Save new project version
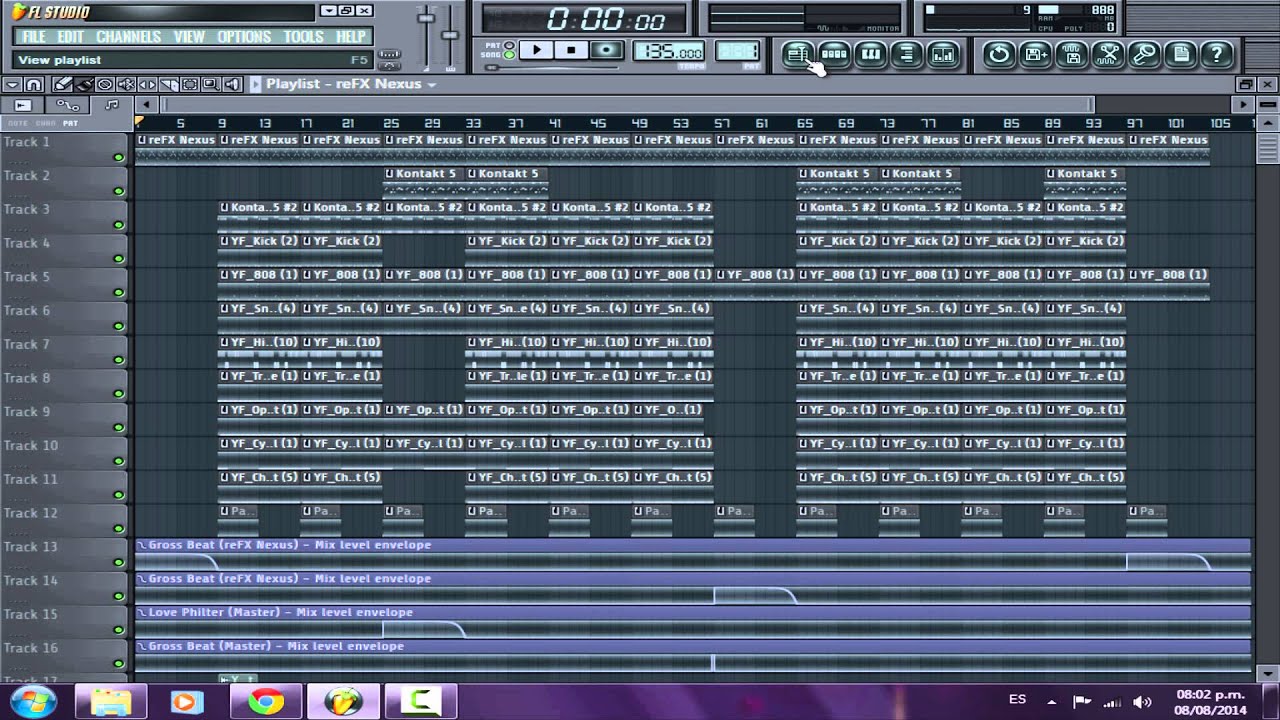This screenshot has height=720, width=1280. (1035, 54)
